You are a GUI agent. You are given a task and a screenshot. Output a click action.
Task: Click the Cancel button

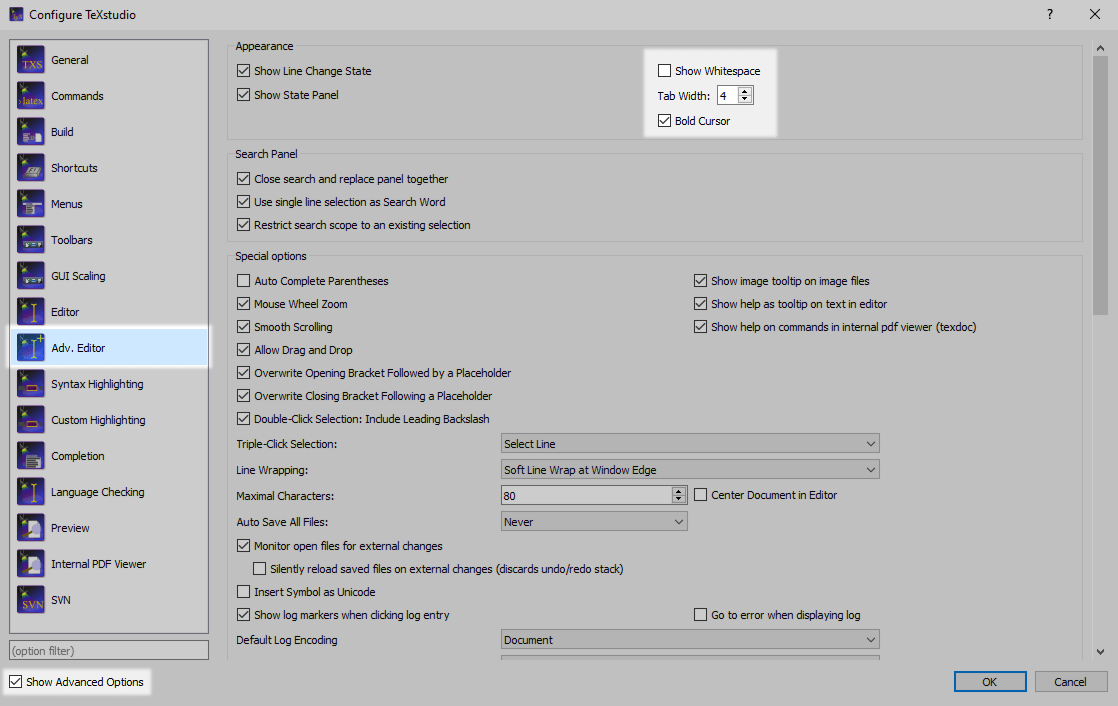coord(1070,681)
